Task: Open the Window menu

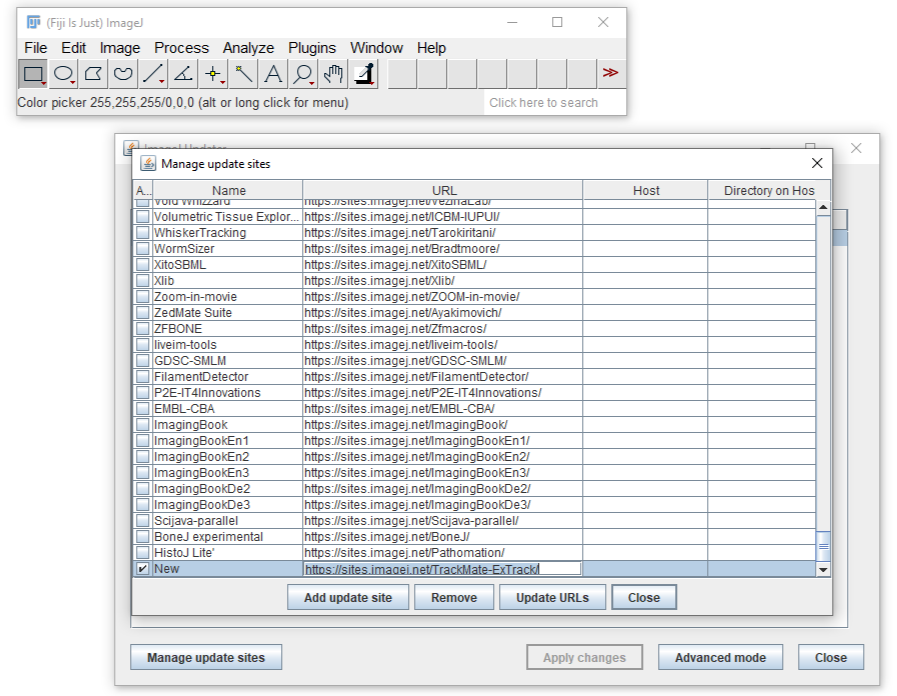Action: click(x=376, y=48)
